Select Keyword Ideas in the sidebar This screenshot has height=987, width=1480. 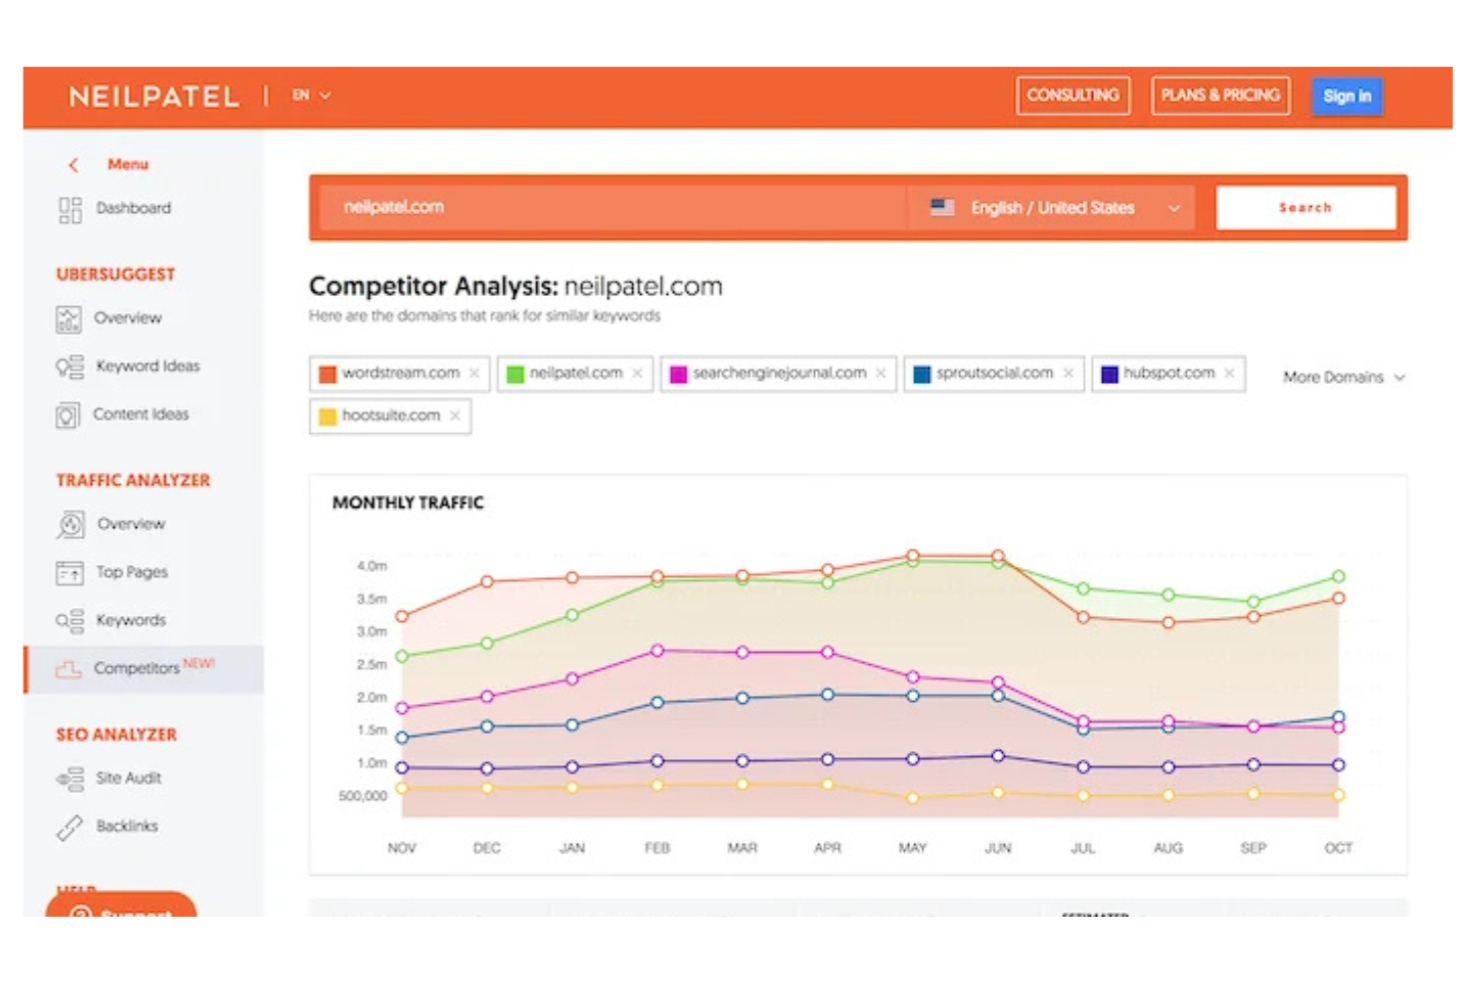click(148, 366)
